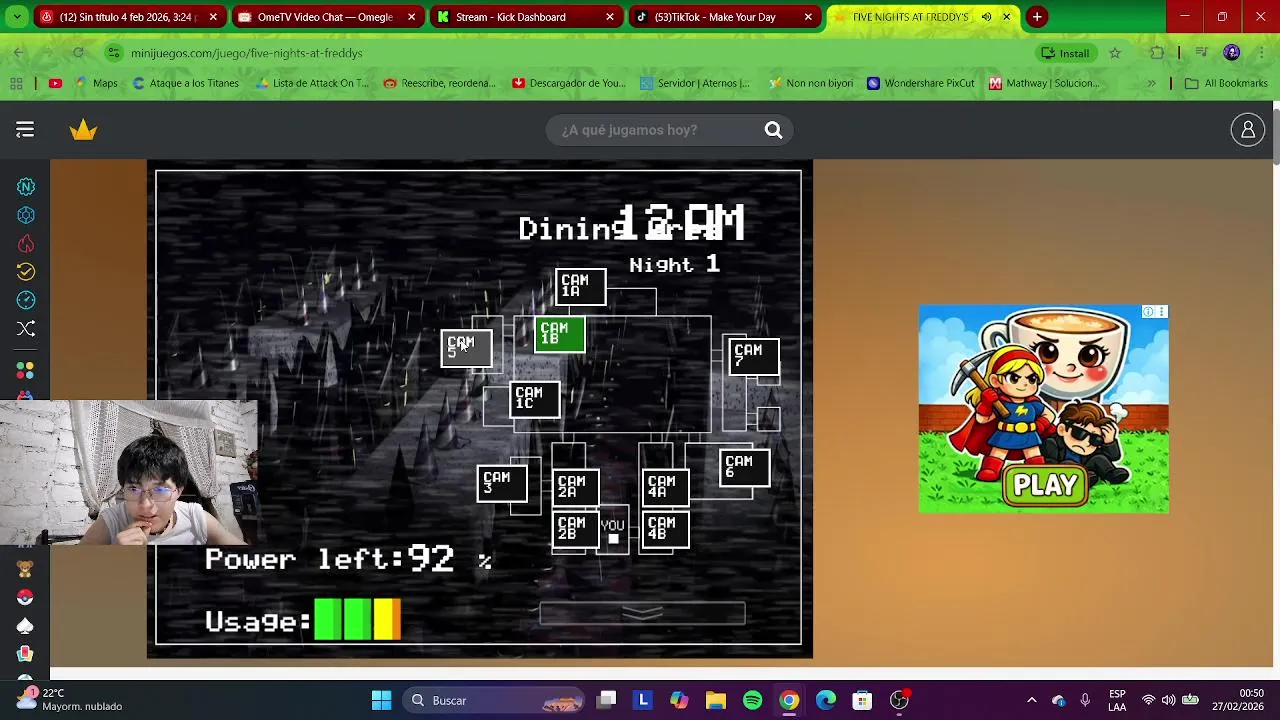Click PLAY on the game advertisement
The width and height of the screenshot is (1280, 720).
click(x=1045, y=485)
